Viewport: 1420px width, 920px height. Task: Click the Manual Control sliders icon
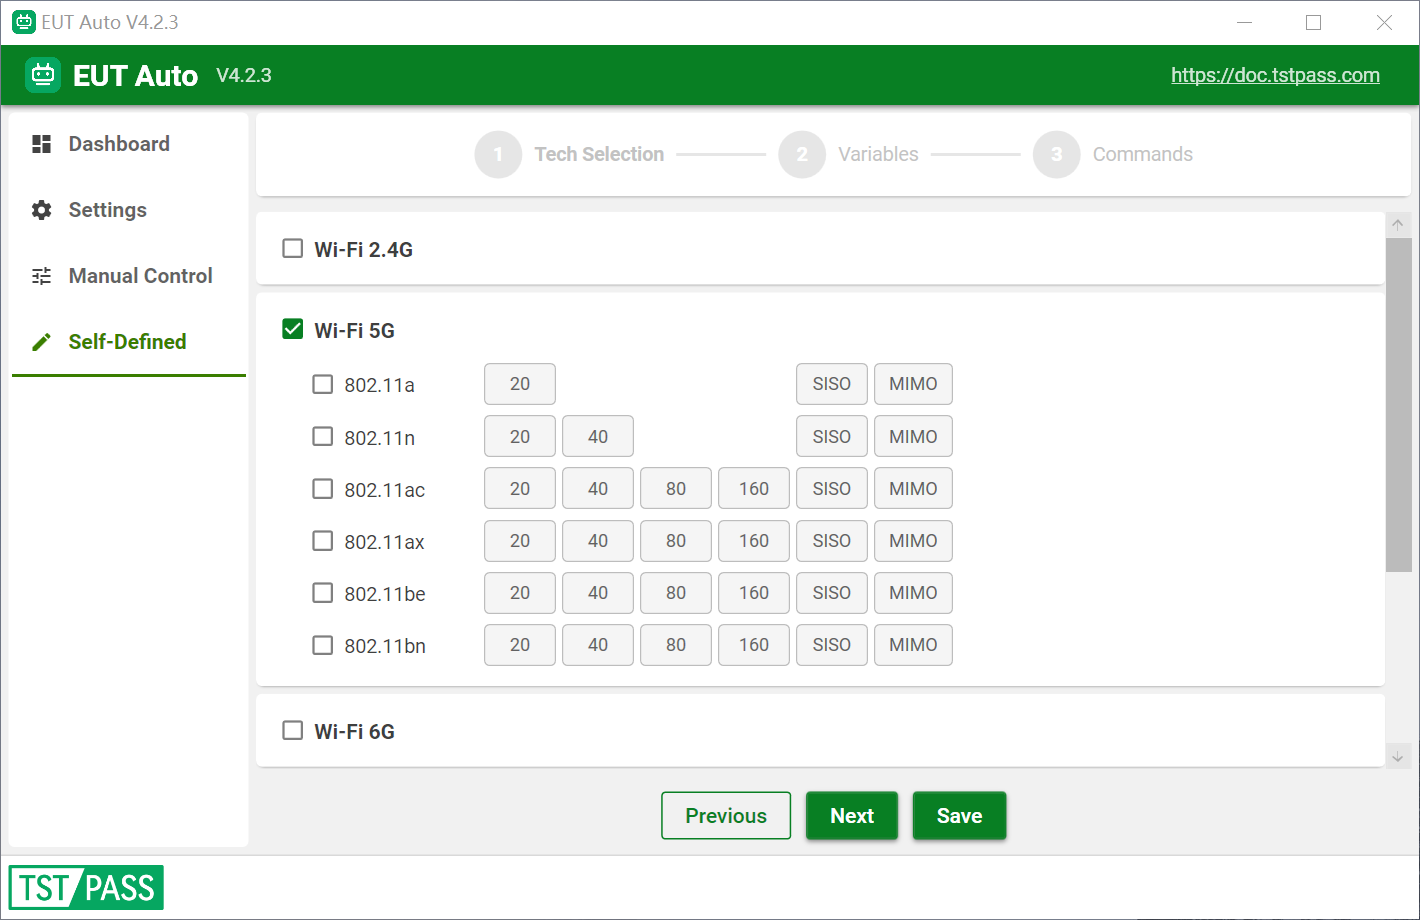coord(41,276)
